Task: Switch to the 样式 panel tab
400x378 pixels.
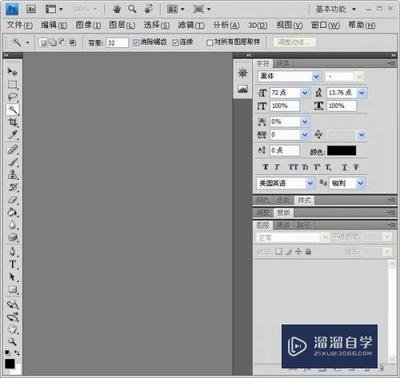Action: pyautogui.click(x=304, y=200)
